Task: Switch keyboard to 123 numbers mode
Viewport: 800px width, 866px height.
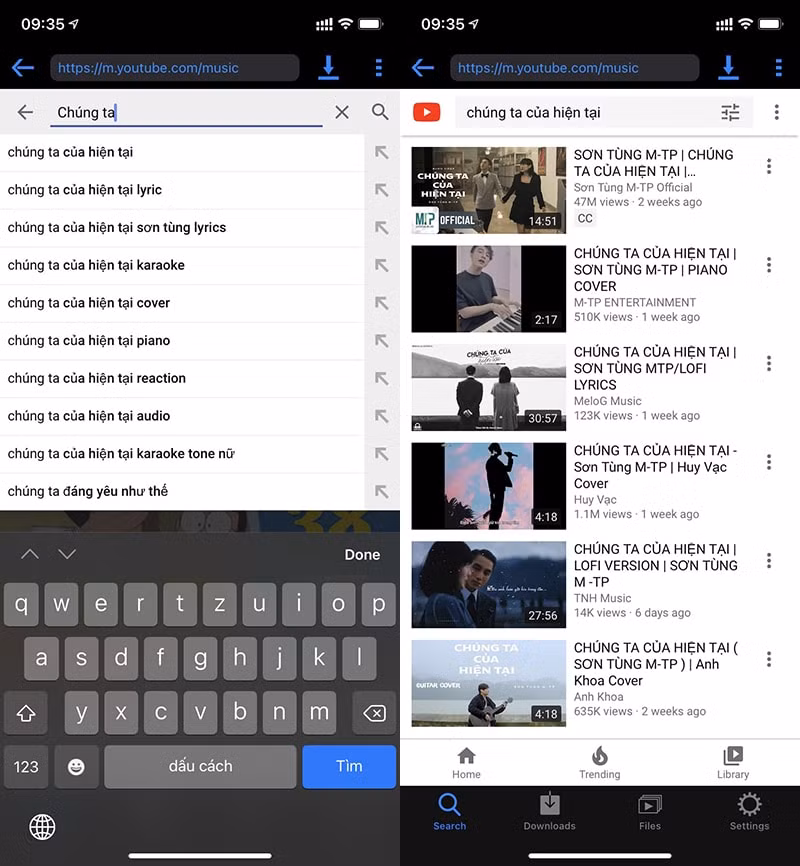Action: [26, 766]
